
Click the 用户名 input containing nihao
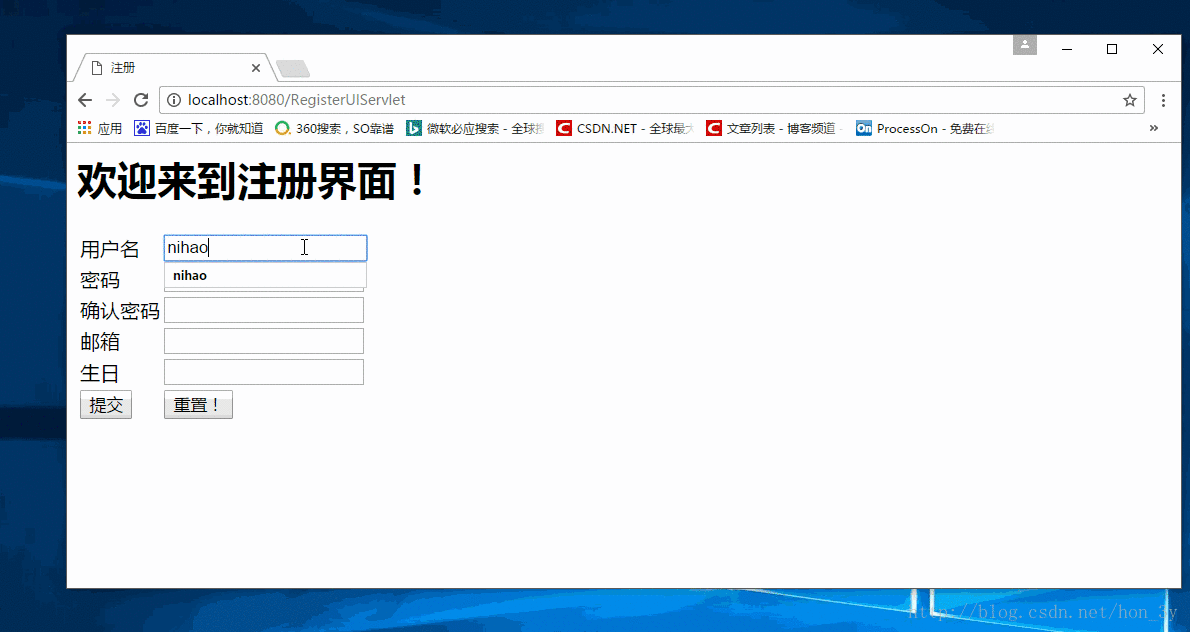tap(266, 248)
